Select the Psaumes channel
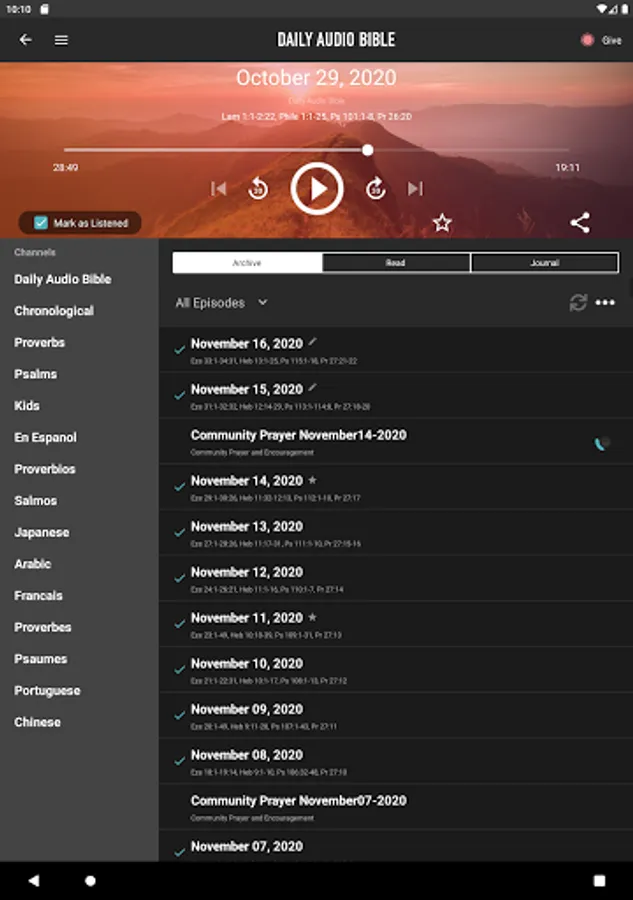The image size is (633, 900). pos(41,658)
